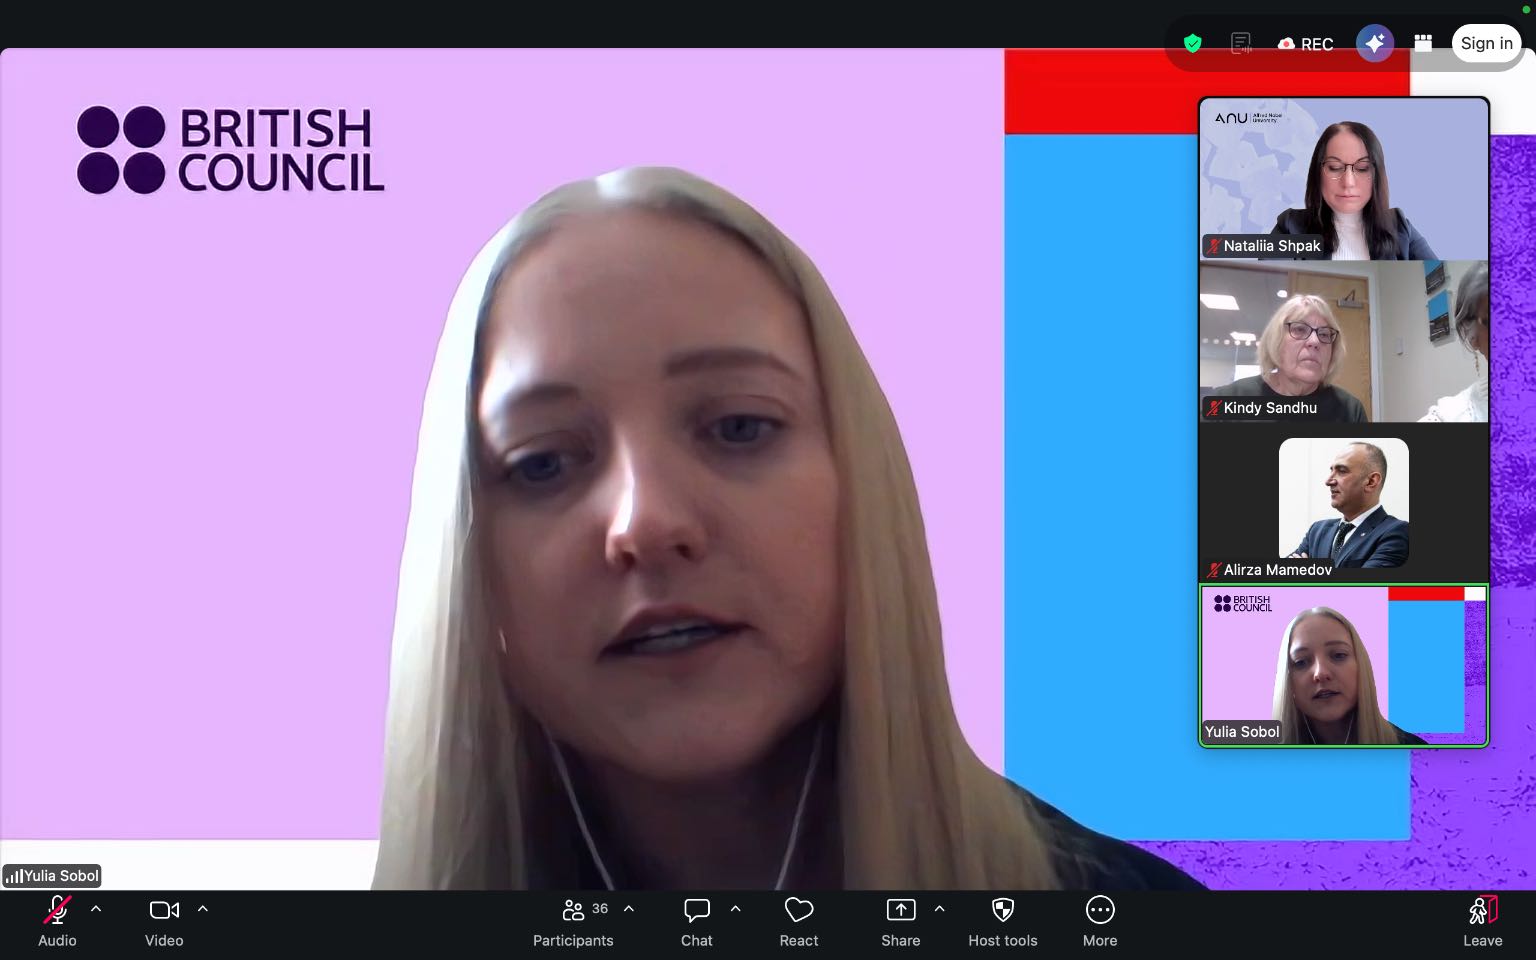Open the Chat panel
This screenshot has width=1536, height=960.
coord(696,920)
